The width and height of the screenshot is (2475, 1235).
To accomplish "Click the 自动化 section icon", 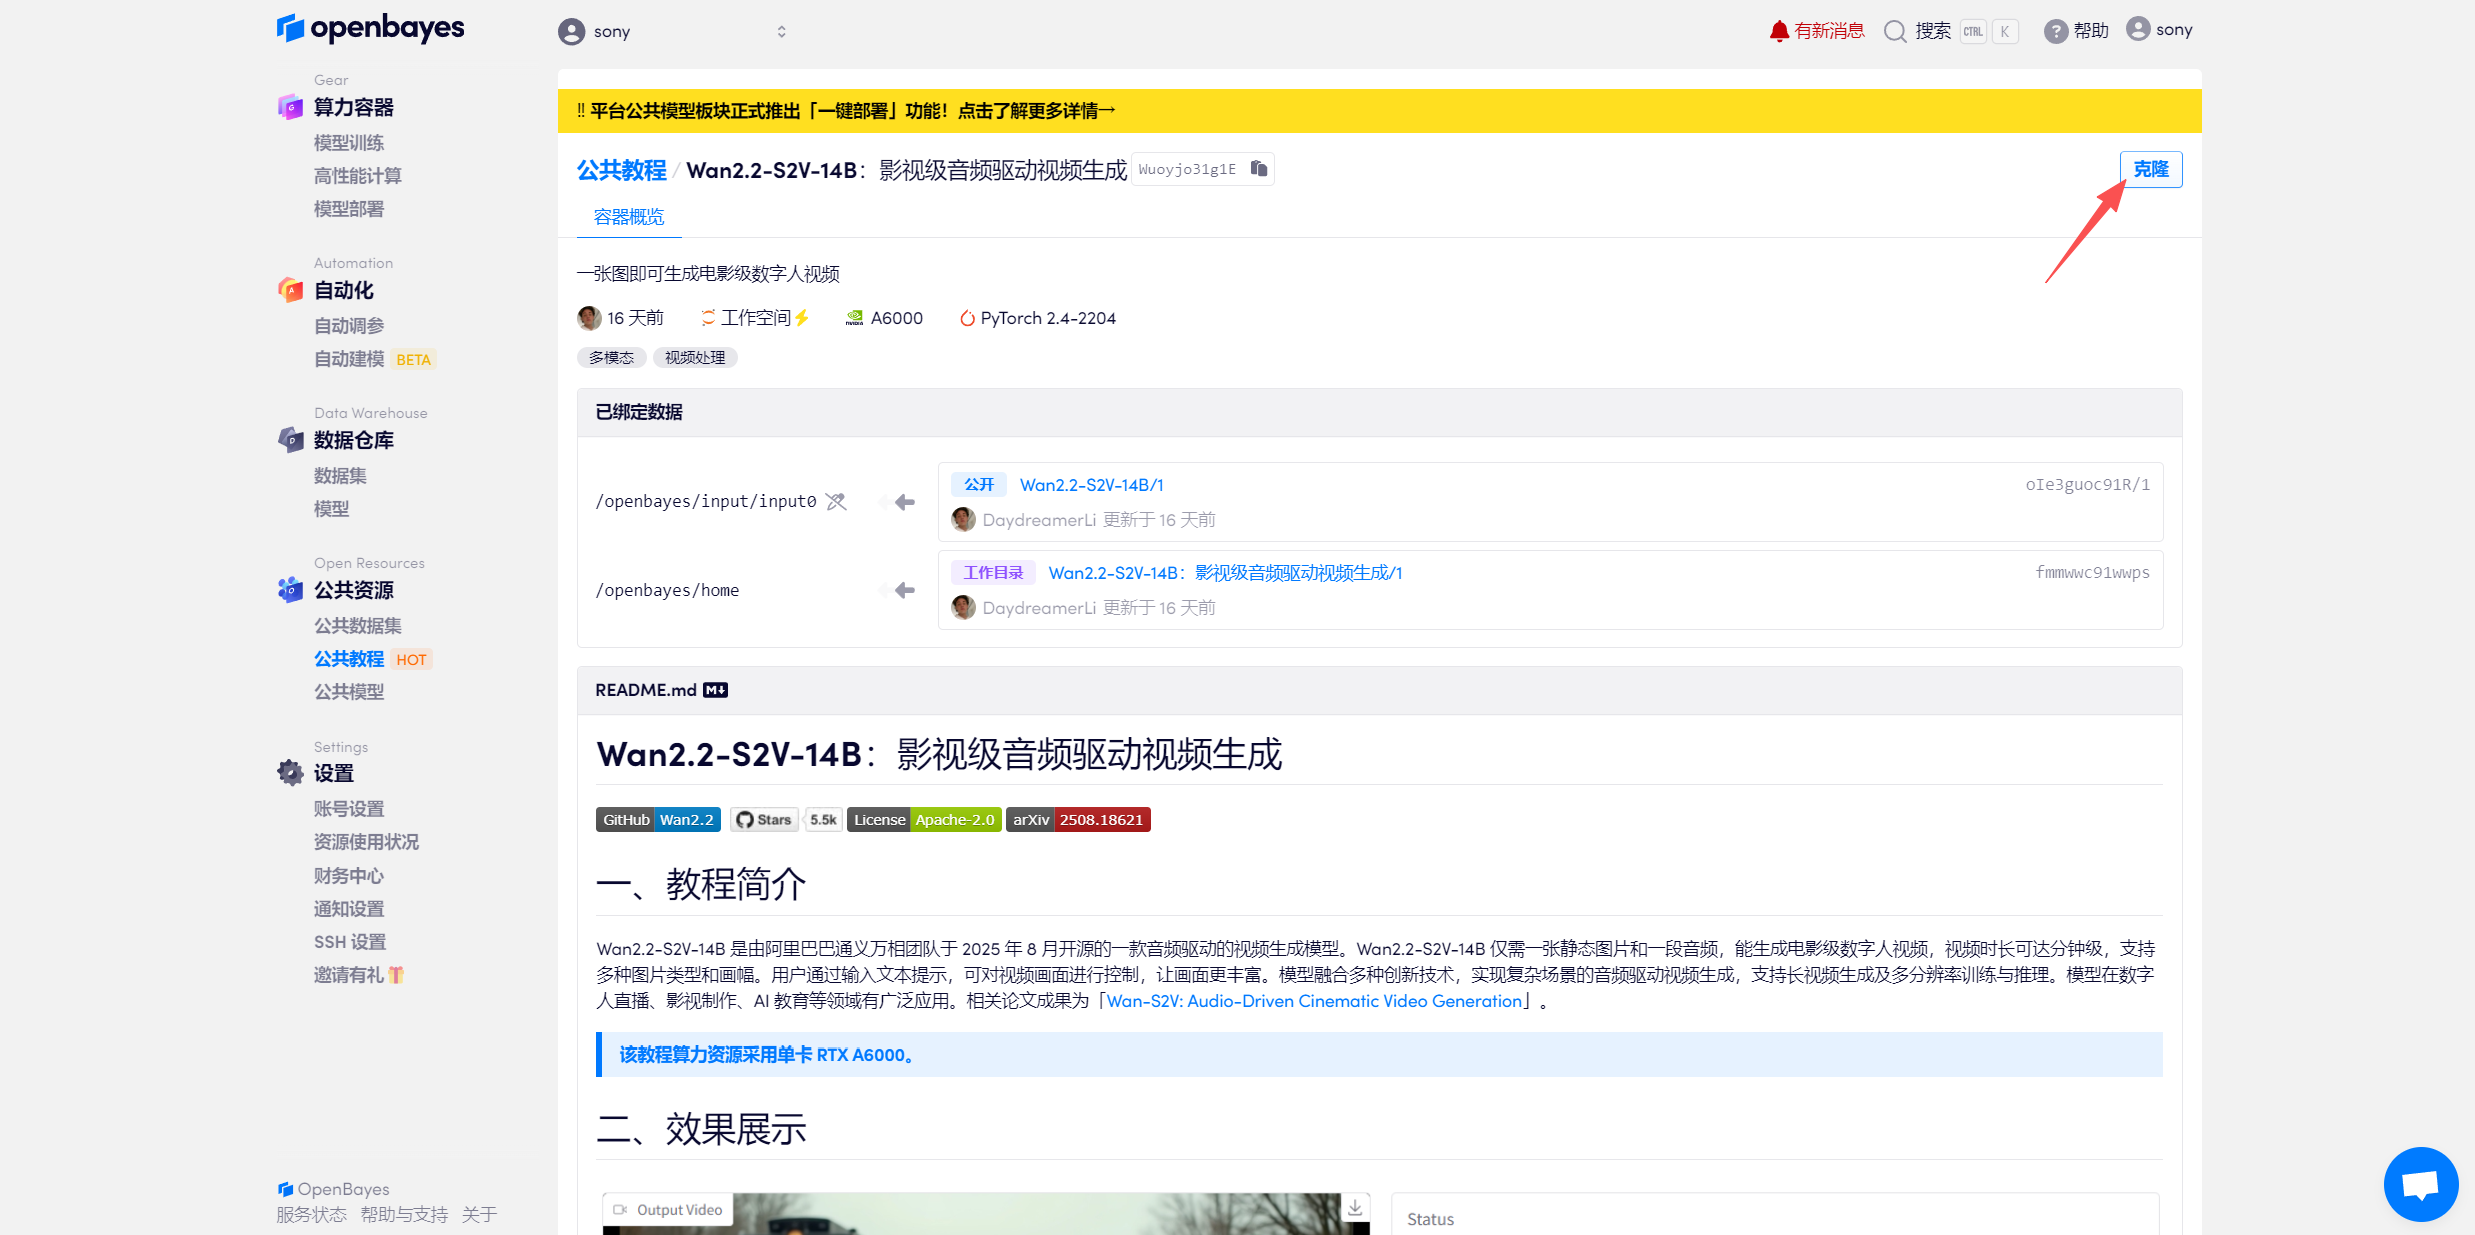I will click(x=290, y=290).
